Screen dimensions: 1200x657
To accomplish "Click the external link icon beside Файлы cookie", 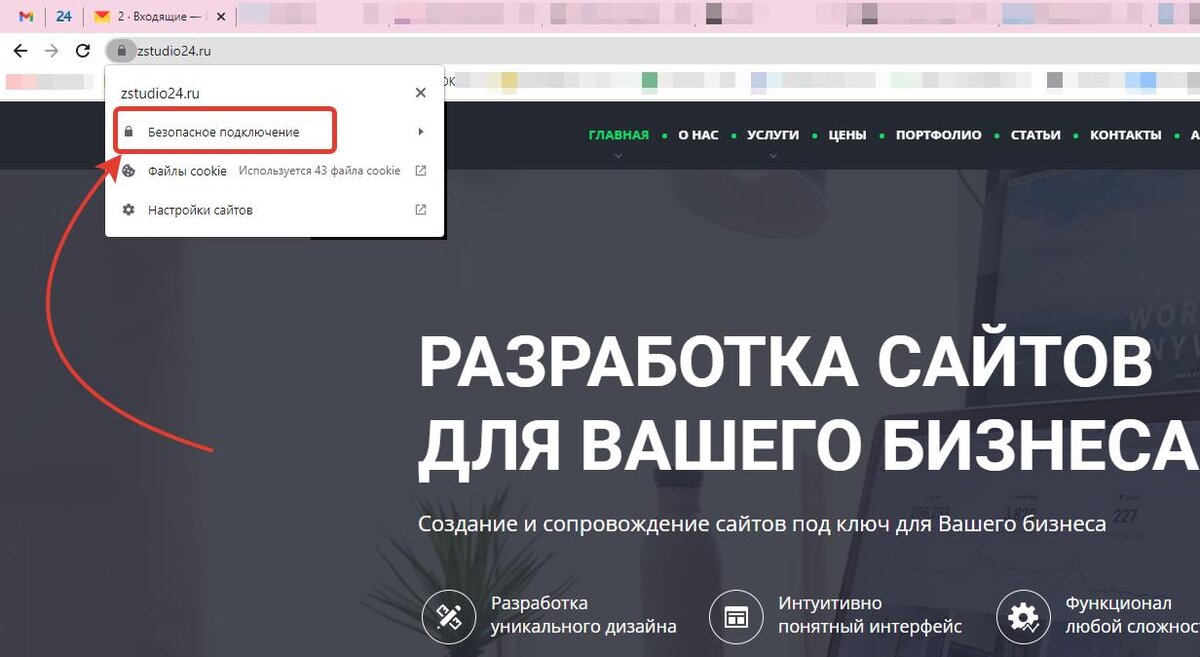I will [x=420, y=170].
